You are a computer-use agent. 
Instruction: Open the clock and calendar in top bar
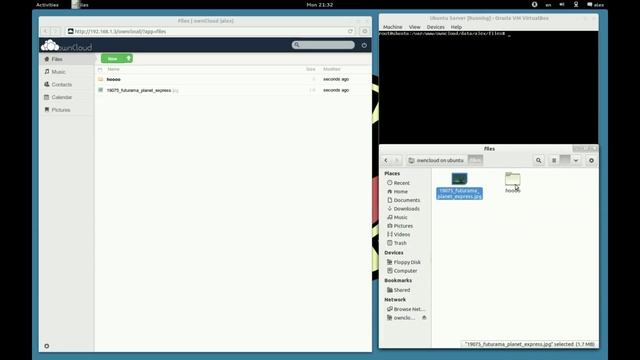point(320,4)
